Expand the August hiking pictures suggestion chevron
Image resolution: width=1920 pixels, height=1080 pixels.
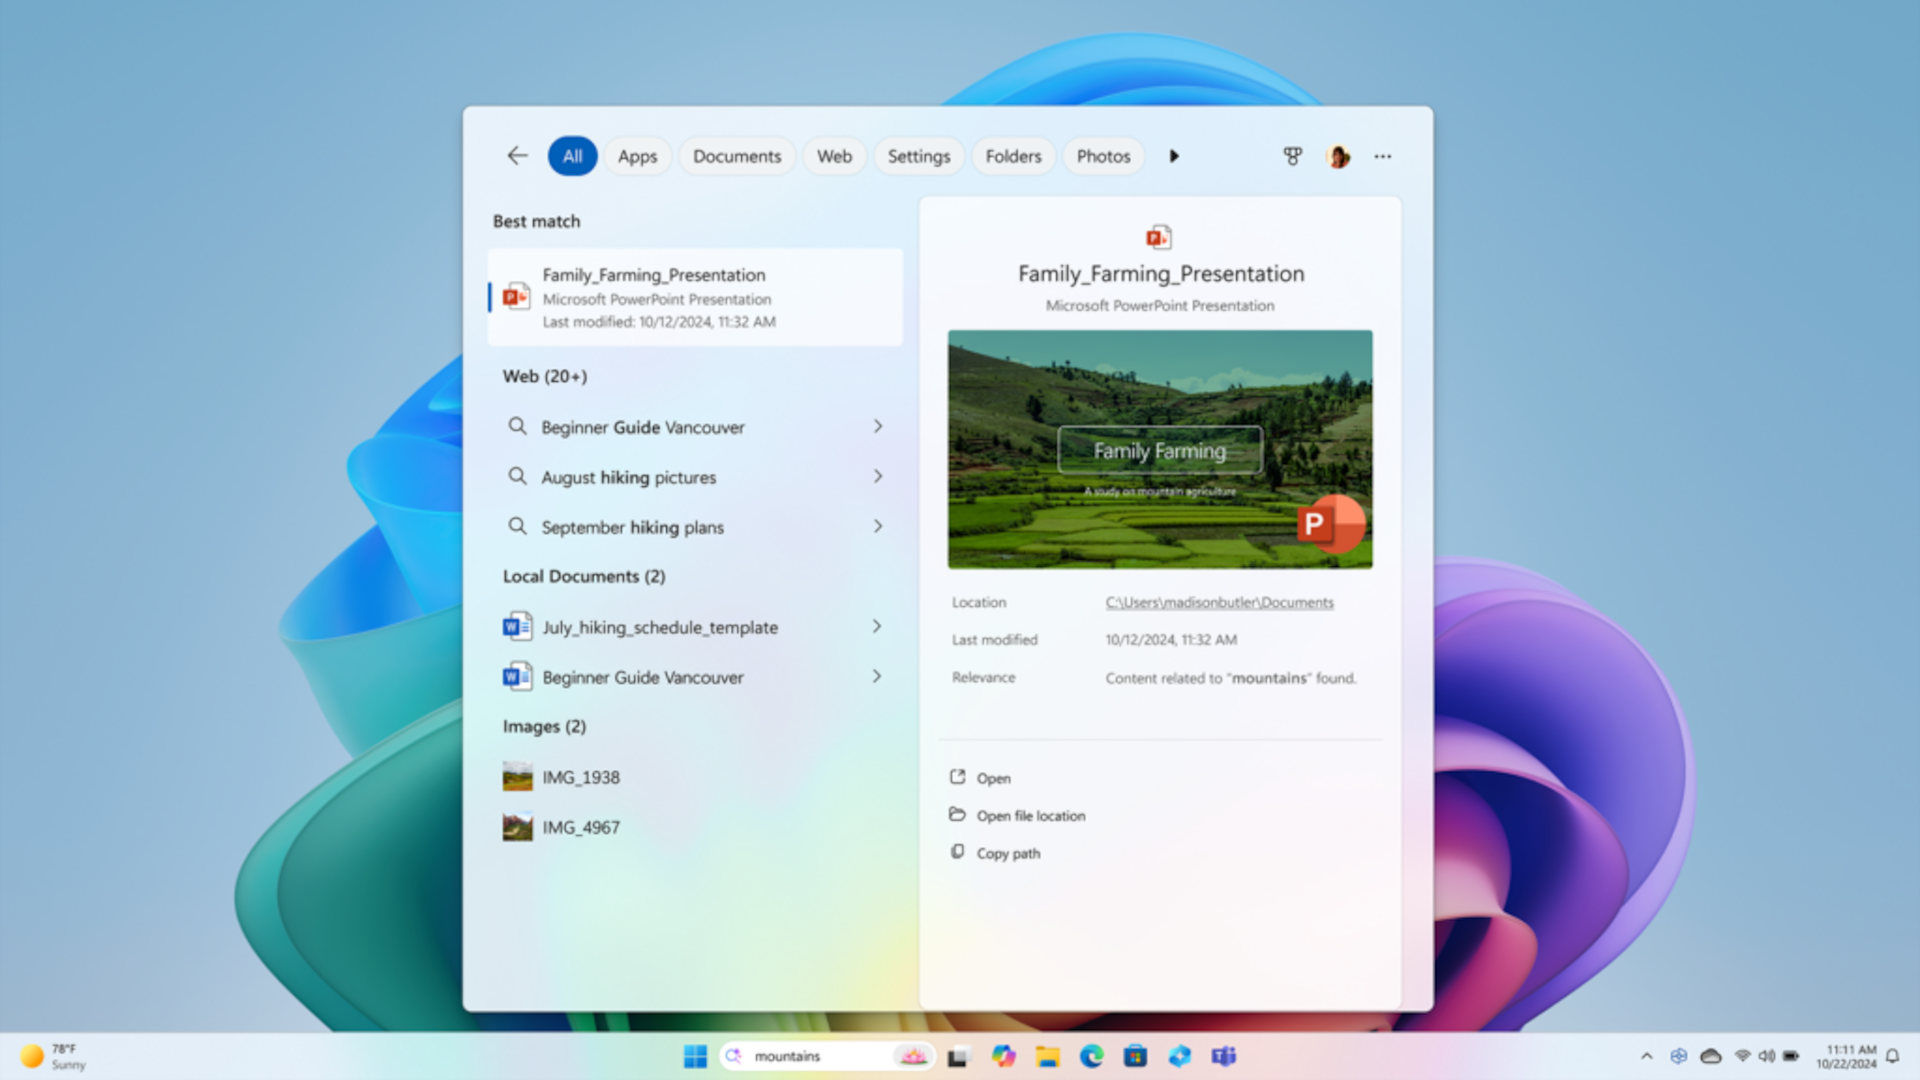877,477
